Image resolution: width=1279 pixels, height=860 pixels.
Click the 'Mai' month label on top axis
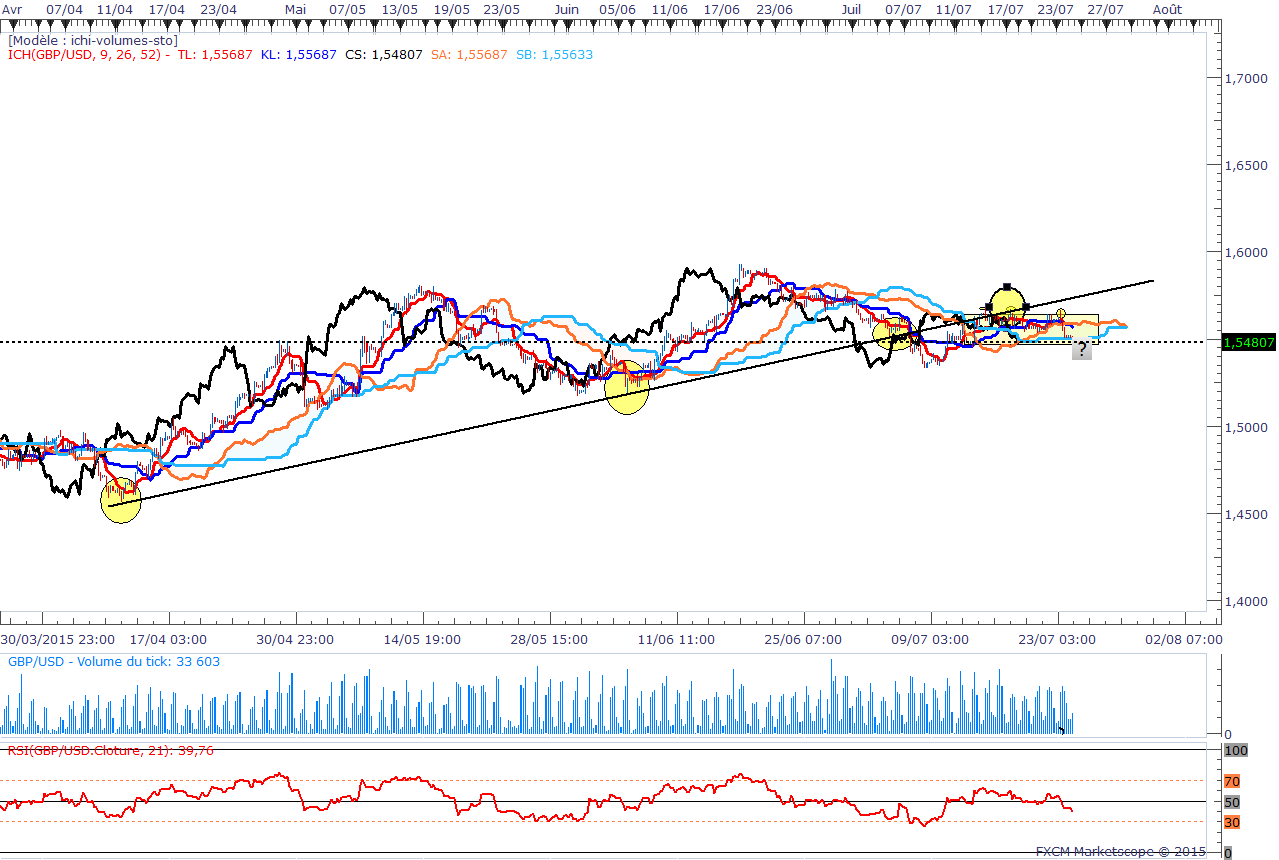tap(295, 8)
